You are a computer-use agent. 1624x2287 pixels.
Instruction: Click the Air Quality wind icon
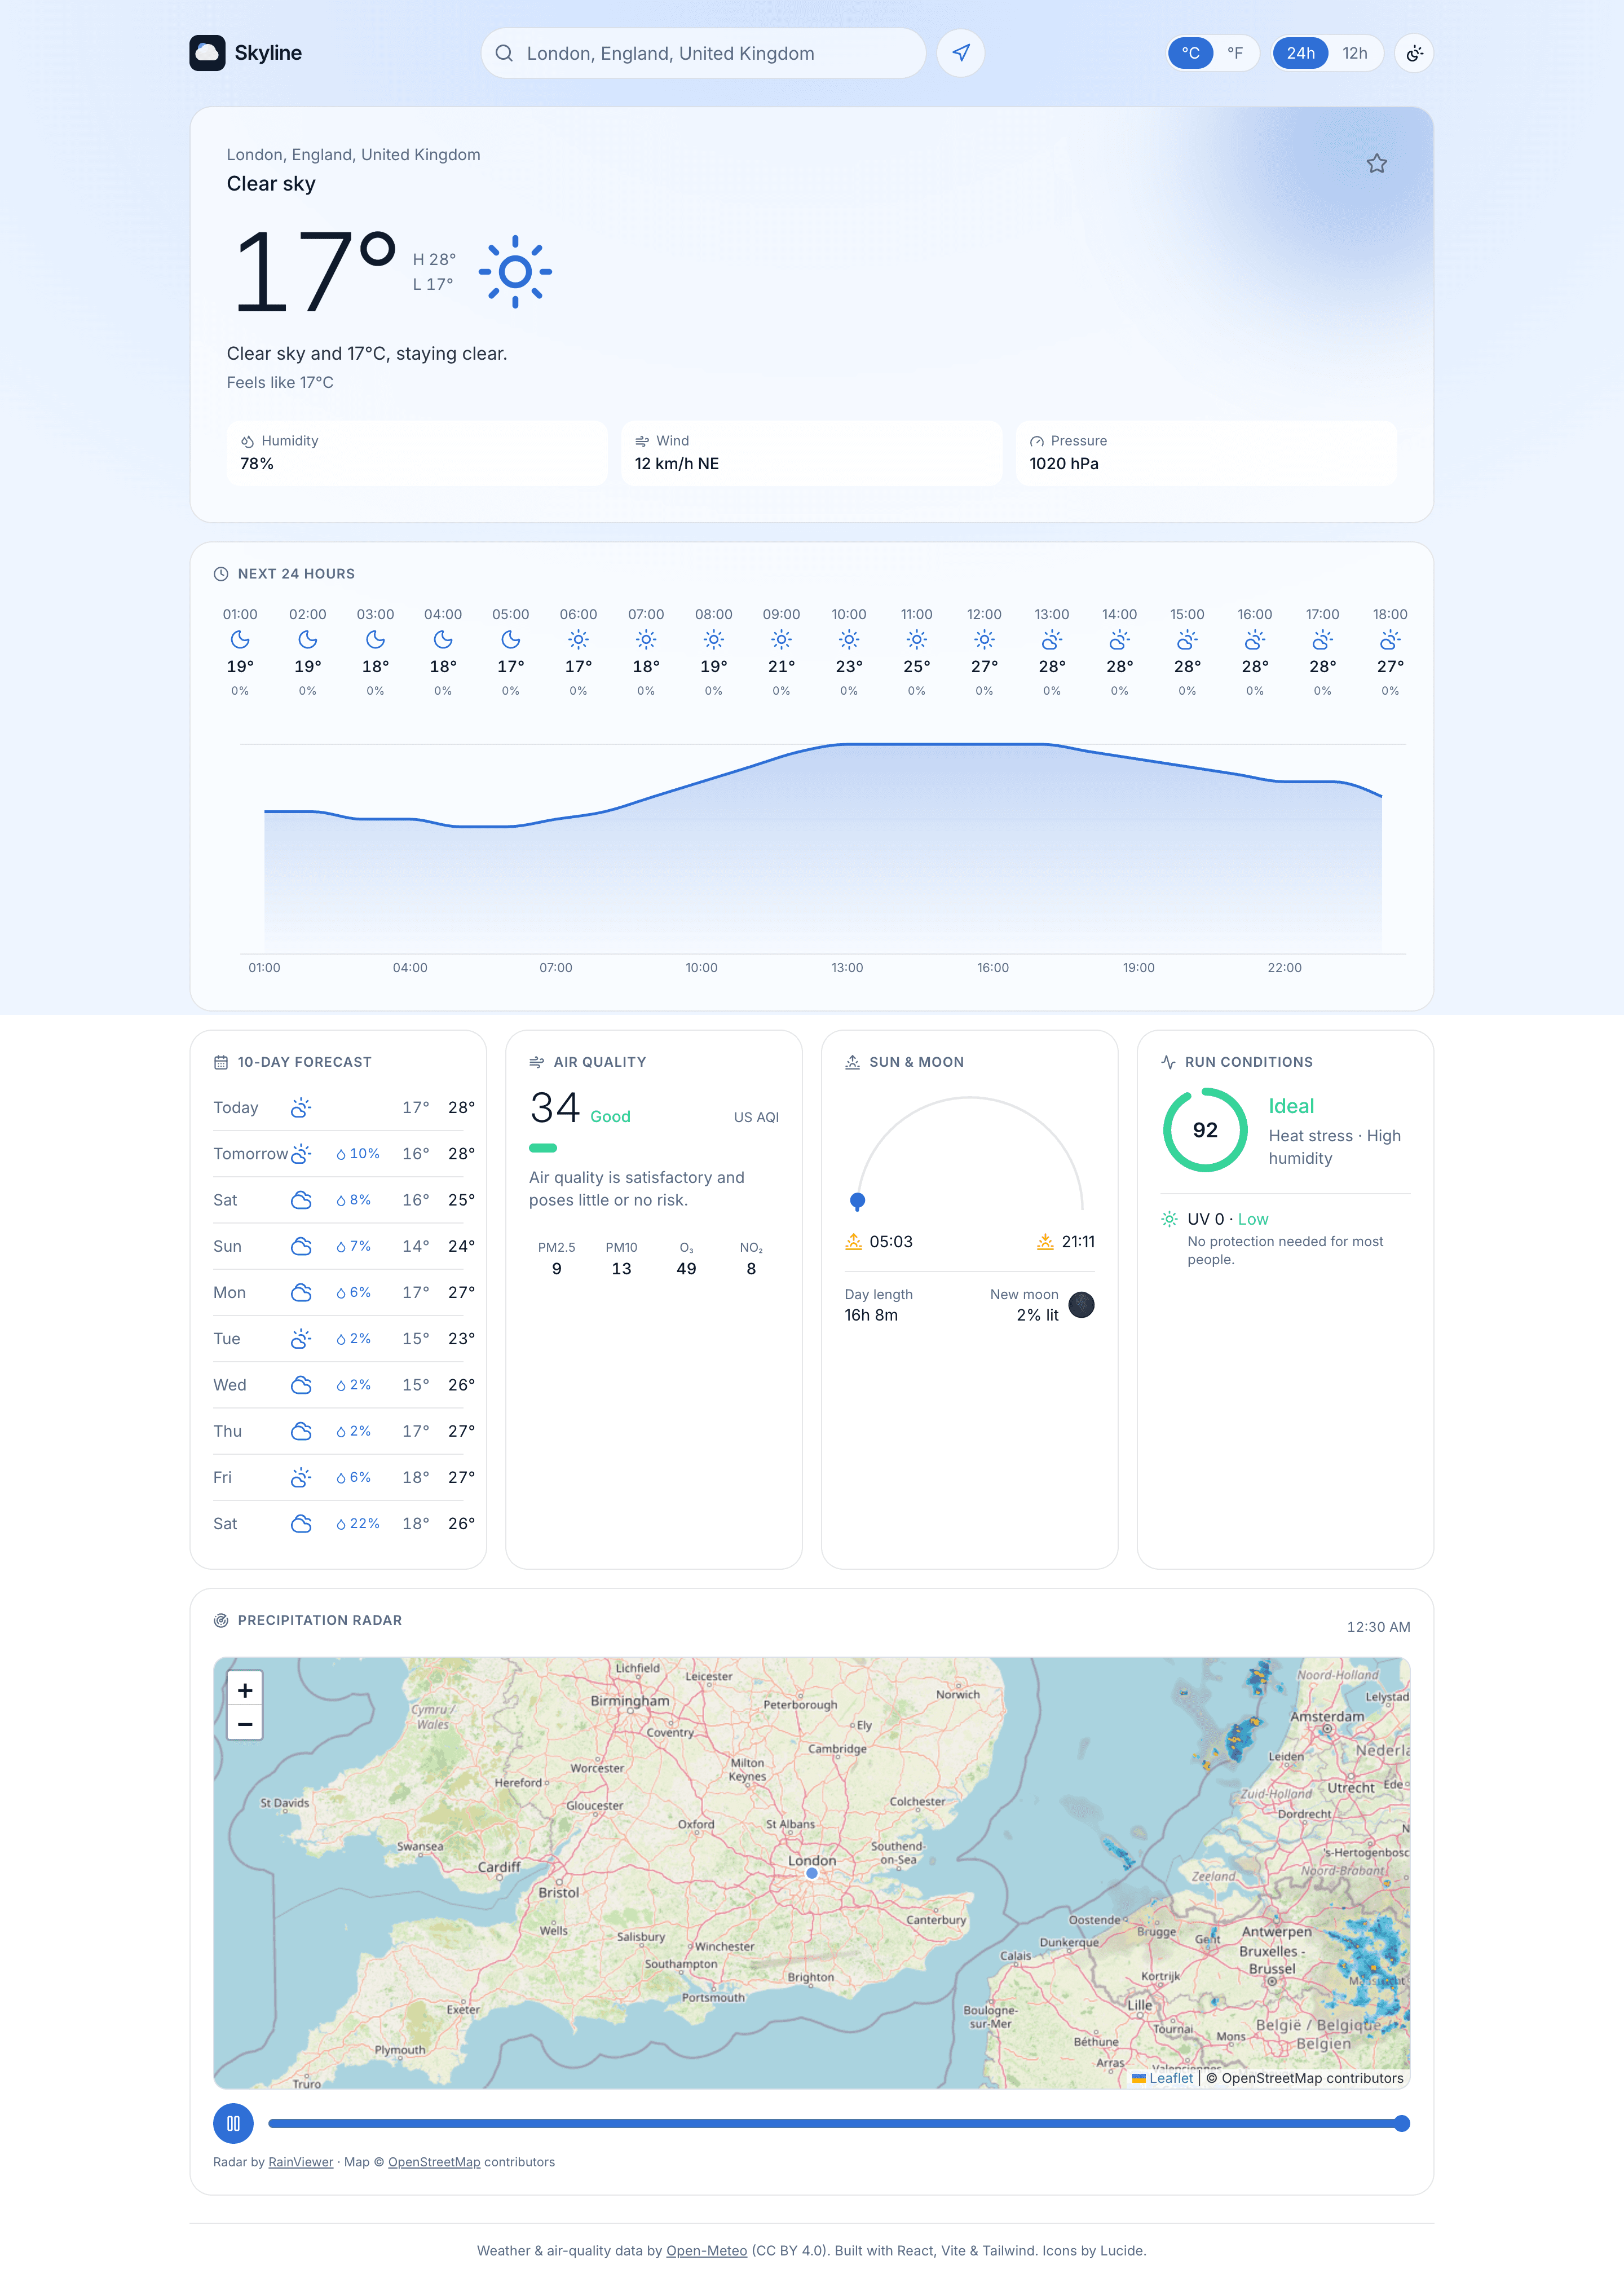[x=537, y=1062]
